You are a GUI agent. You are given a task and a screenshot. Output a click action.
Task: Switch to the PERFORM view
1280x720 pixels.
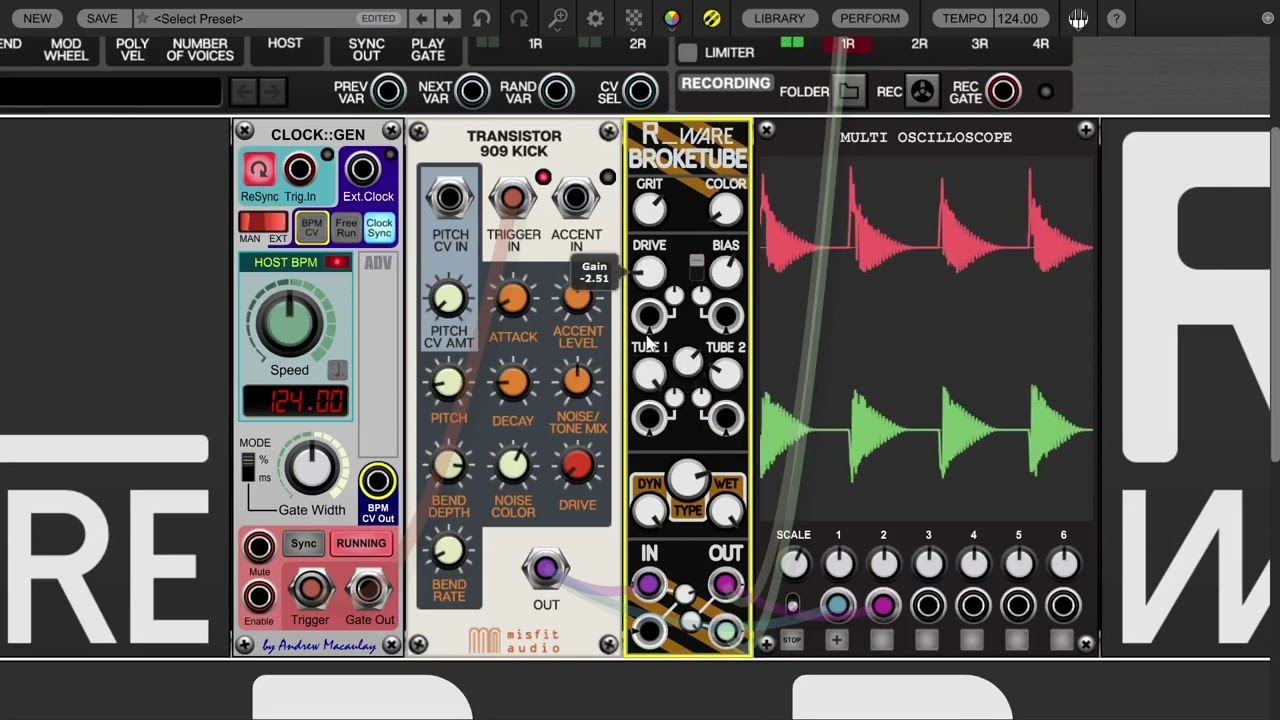point(869,18)
